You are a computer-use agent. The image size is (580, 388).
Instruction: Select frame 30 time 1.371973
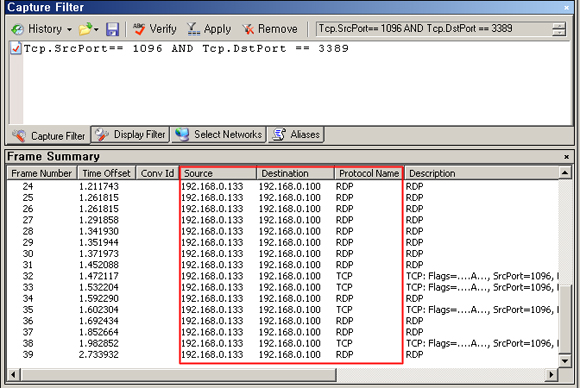click(x=98, y=254)
